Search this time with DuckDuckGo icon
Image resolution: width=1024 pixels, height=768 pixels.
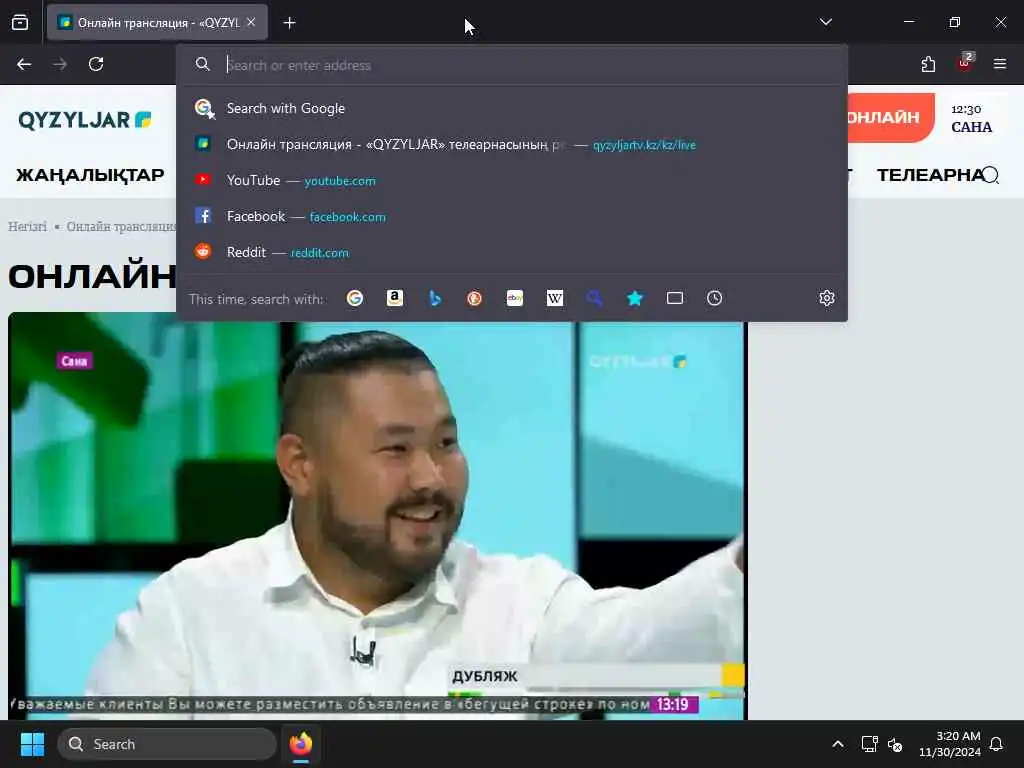pyautogui.click(x=475, y=298)
